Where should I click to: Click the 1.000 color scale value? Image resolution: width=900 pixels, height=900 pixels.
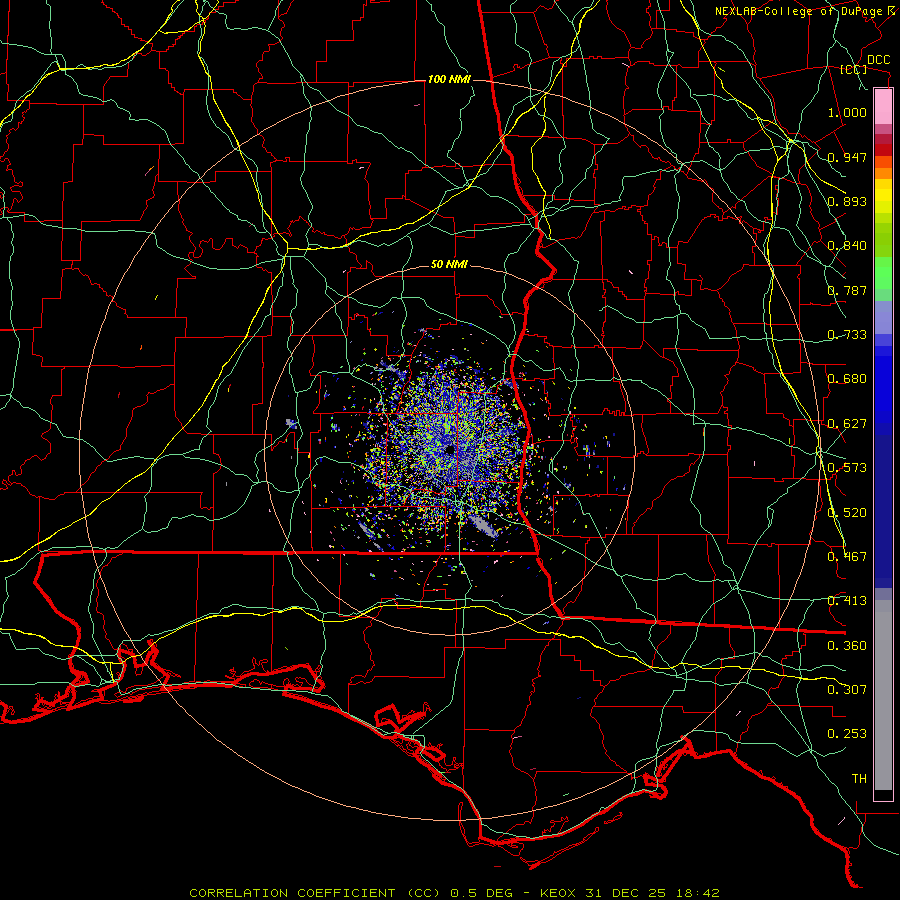(x=847, y=112)
